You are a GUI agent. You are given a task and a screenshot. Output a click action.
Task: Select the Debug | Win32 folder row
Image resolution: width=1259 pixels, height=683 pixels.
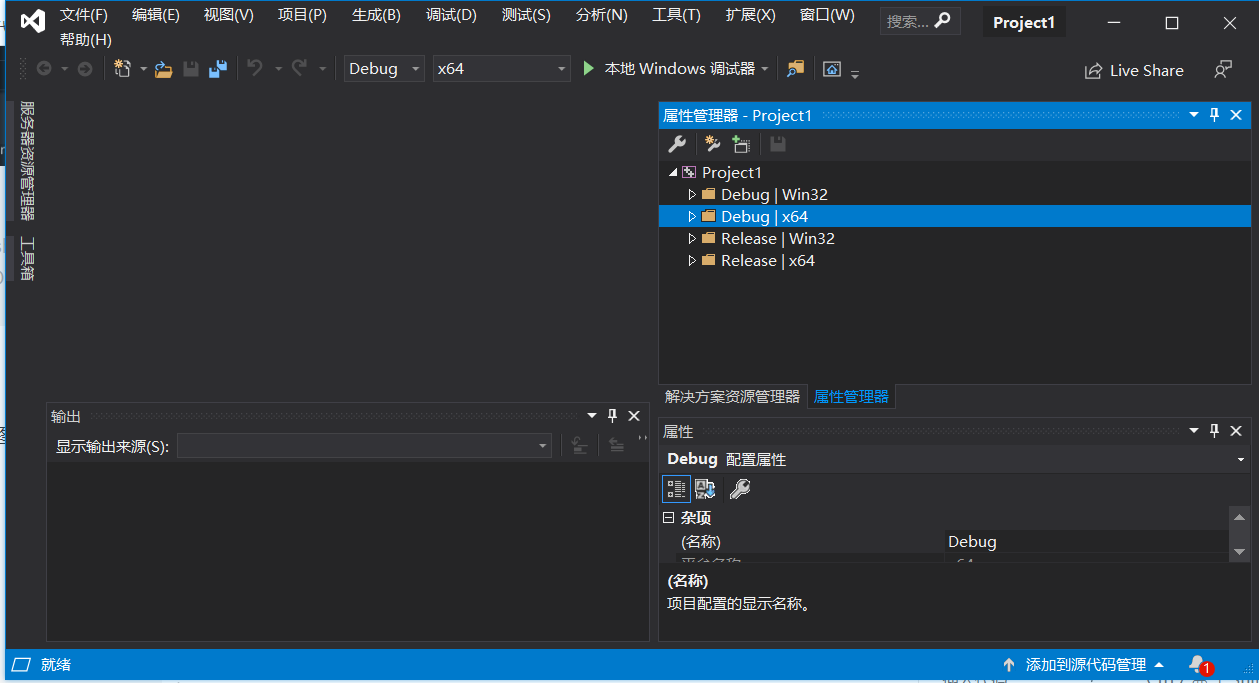[x=955, y=195]
